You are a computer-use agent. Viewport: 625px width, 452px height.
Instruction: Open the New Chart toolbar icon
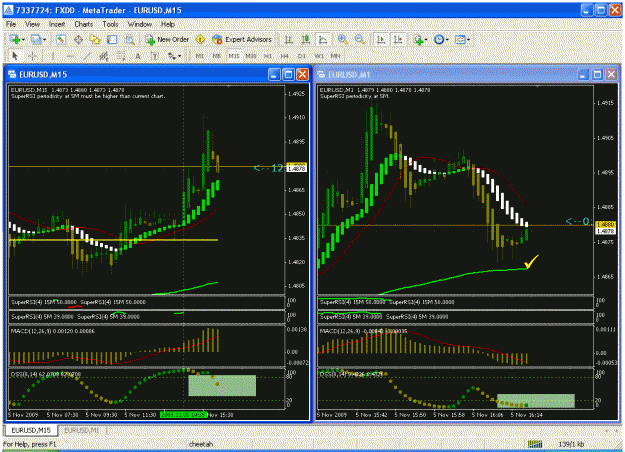tap(16, 39)
